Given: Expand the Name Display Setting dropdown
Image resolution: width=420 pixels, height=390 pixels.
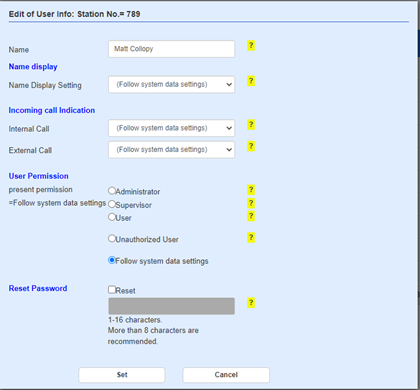Looking at the screenshot, I should (x=171, y=85).
